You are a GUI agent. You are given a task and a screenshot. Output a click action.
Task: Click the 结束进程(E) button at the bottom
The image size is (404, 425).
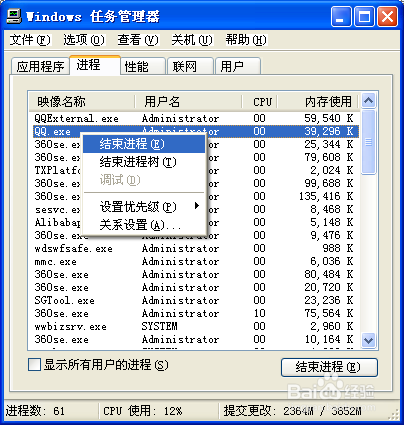pyautogui.click(x=329, y=367)
